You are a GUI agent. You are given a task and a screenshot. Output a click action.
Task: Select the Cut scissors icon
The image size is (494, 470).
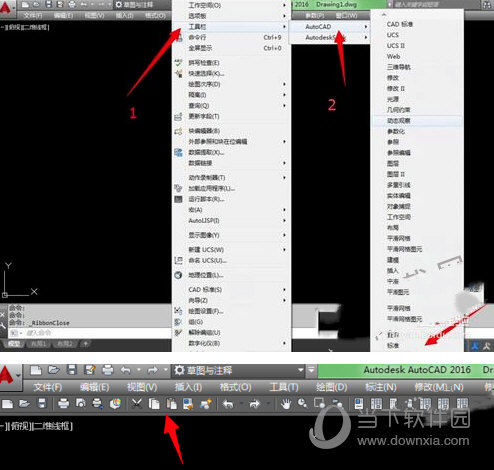coord(136,404)
